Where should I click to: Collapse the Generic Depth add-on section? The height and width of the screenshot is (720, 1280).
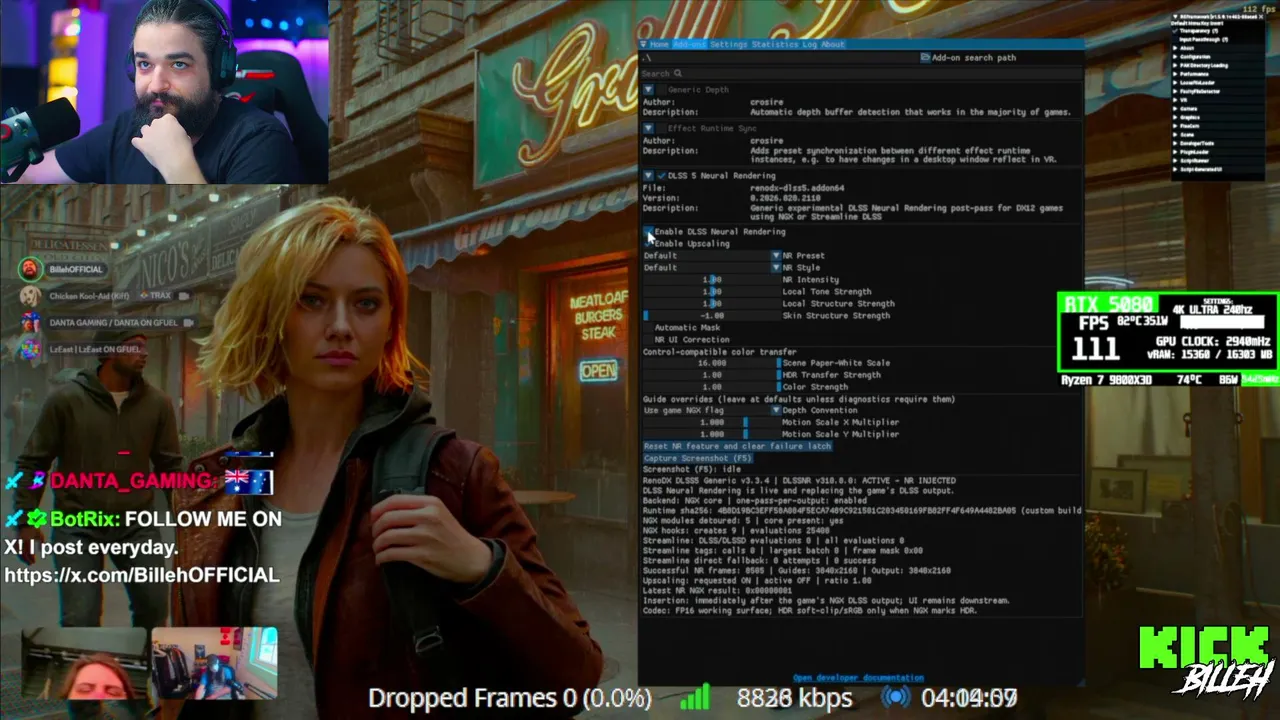(x=648, y=90)
